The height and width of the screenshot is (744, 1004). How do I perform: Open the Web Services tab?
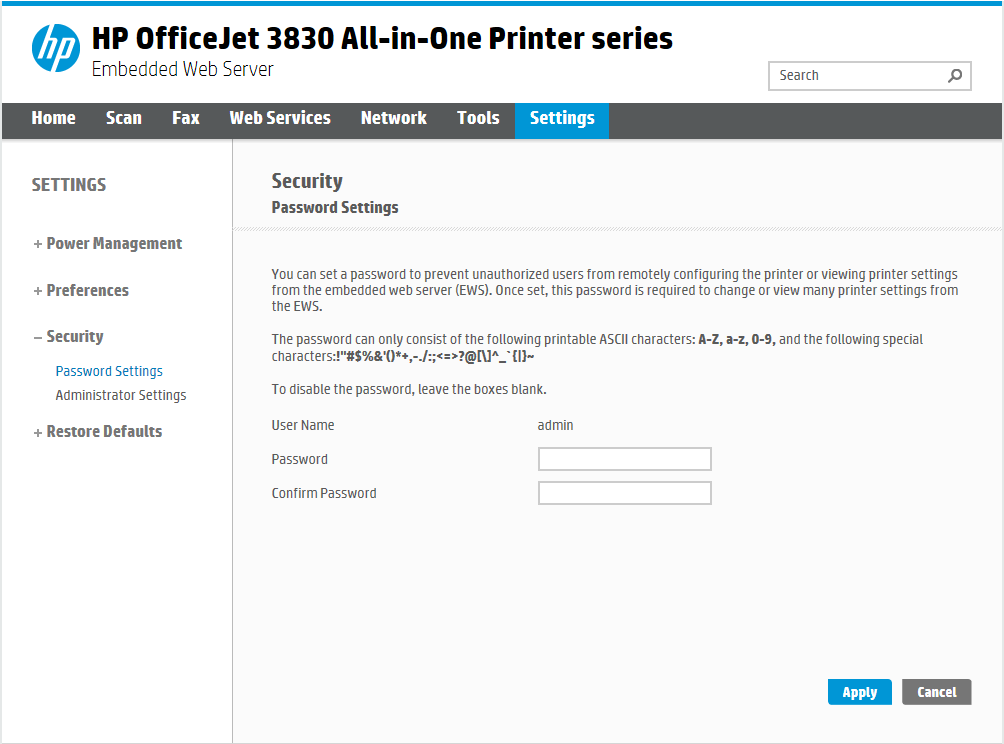[280, 118]
